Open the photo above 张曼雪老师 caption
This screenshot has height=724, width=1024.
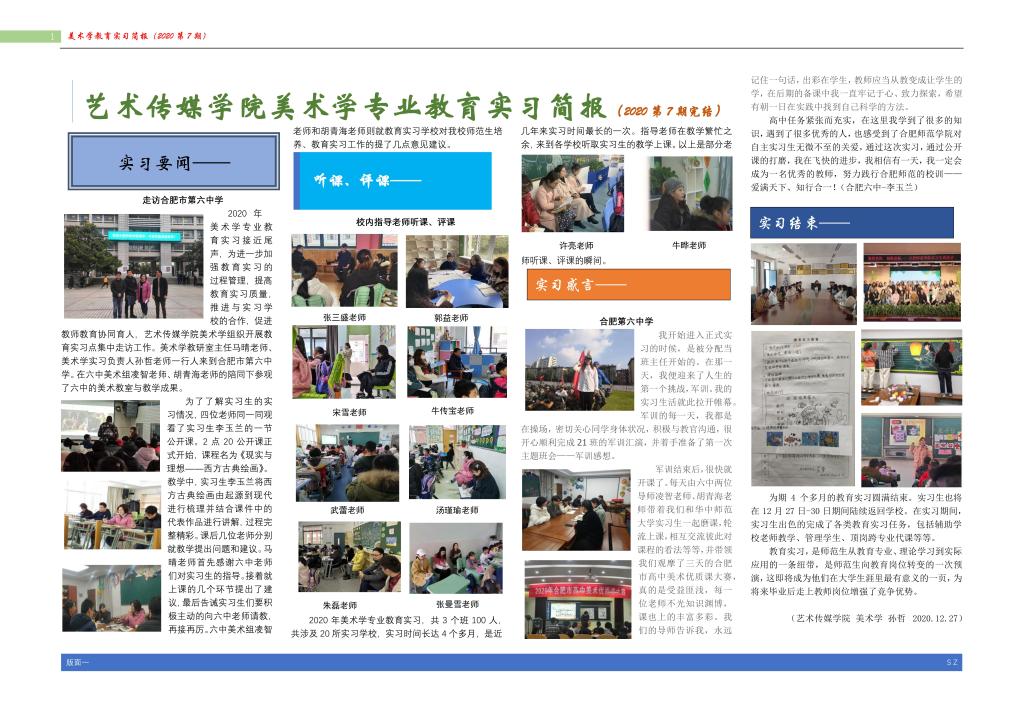[x=456, y=558]
